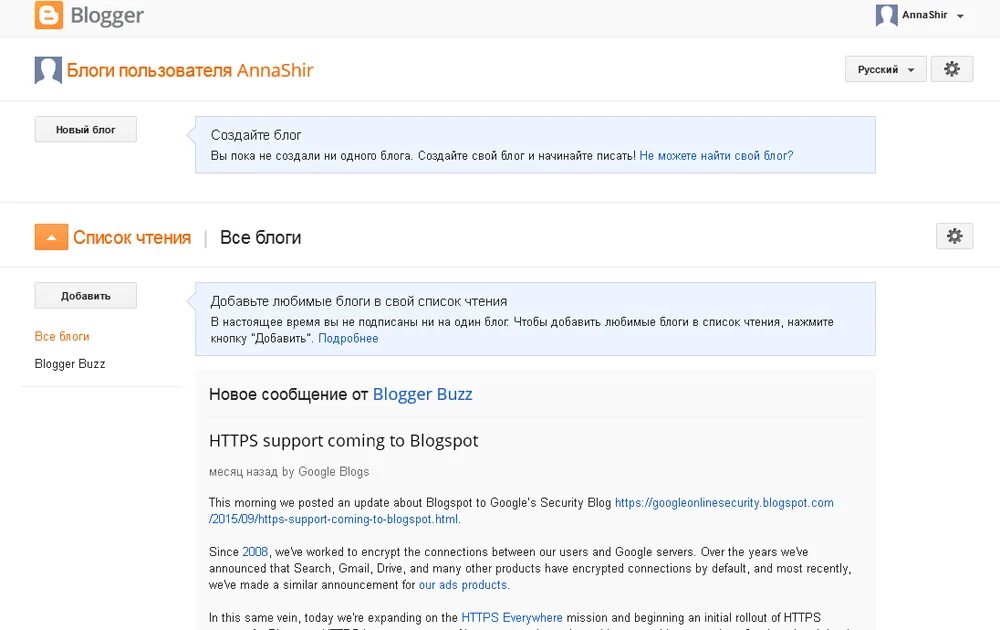
Task: Open the Не можете найти свой блог? link
Action: click(716, 156)
